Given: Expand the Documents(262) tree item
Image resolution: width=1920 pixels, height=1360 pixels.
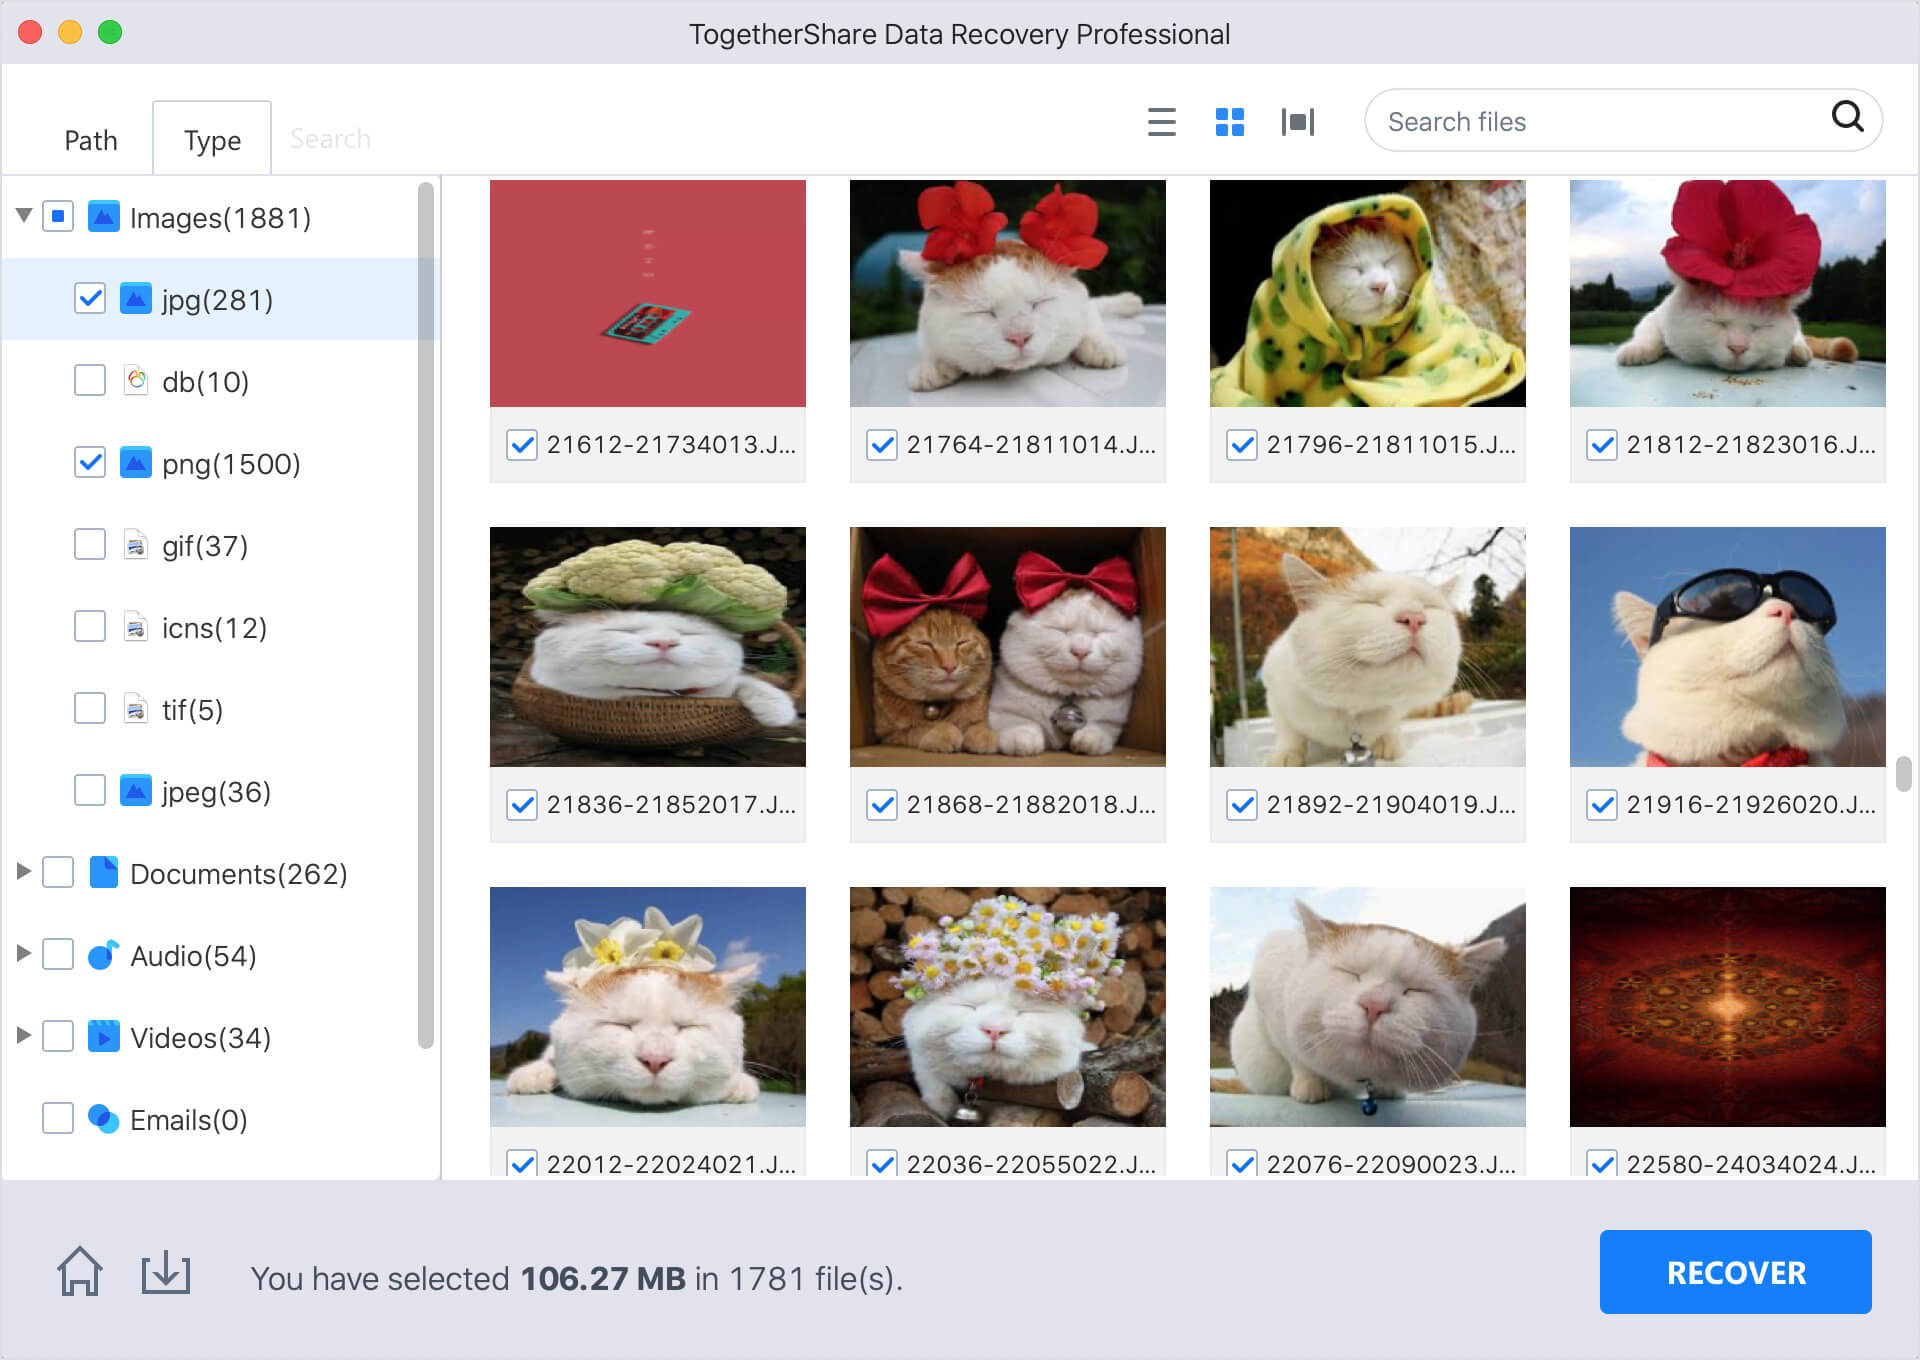Looking at the screenshot, I should 21,871.
